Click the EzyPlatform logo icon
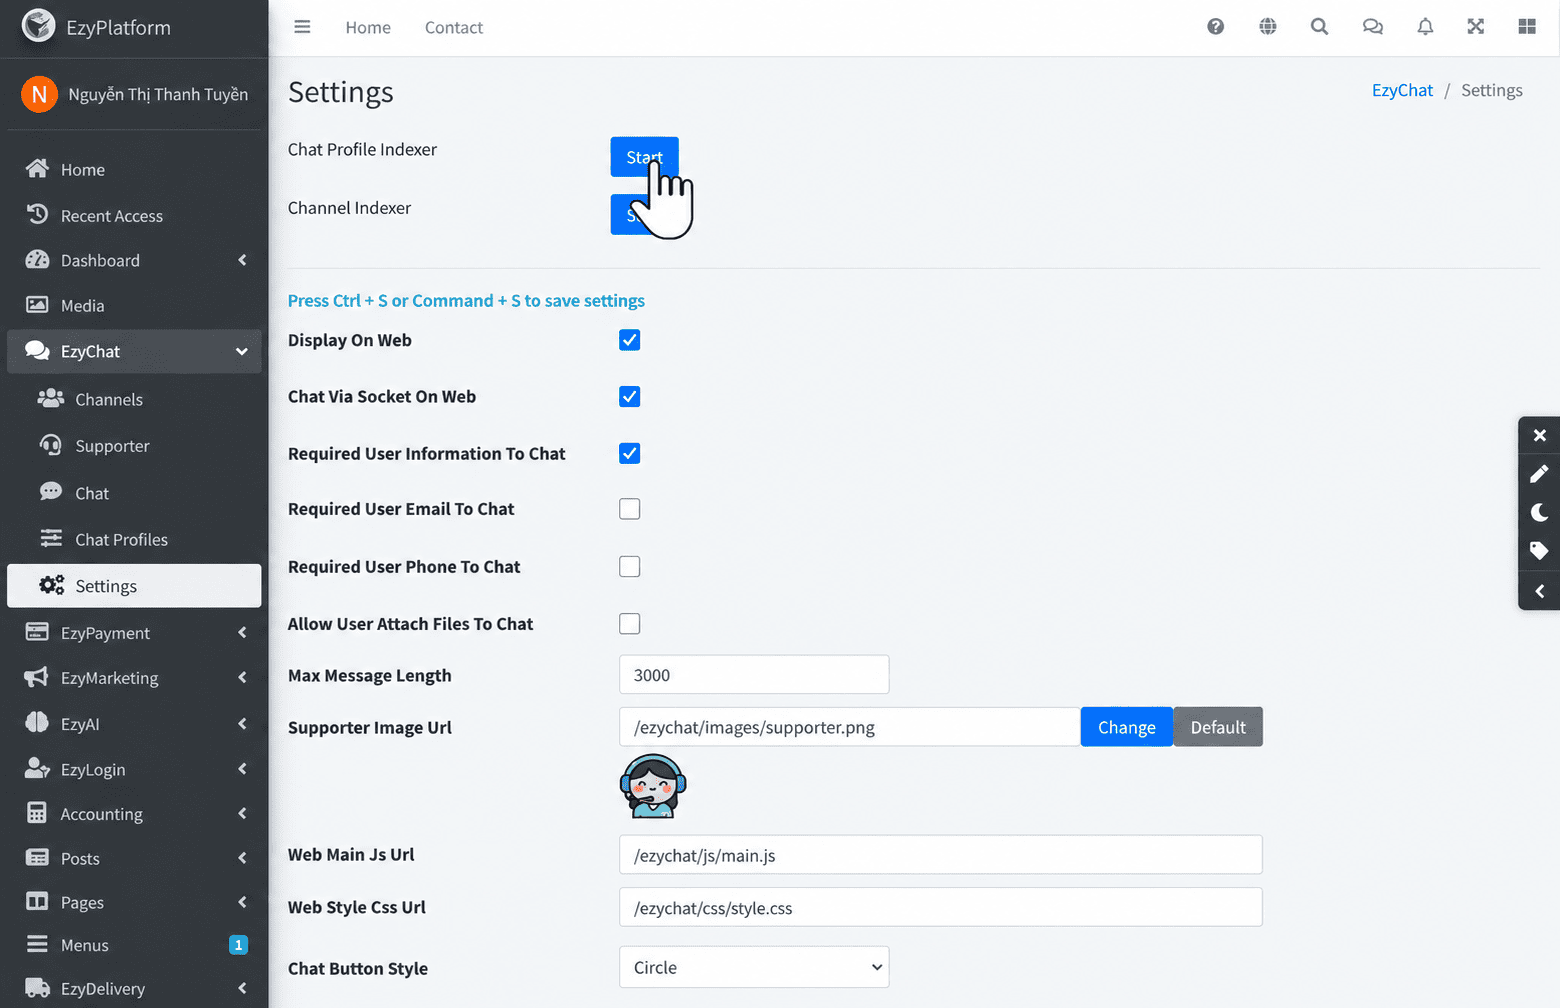The image size is (1560, 1008). click(39, 25)
